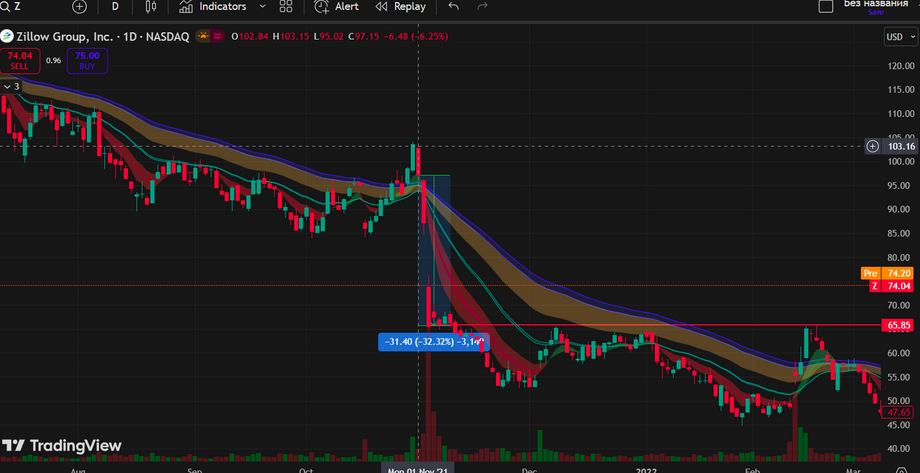Click the add symbol plus icon
920x473 pixels.
coord(80,6)
